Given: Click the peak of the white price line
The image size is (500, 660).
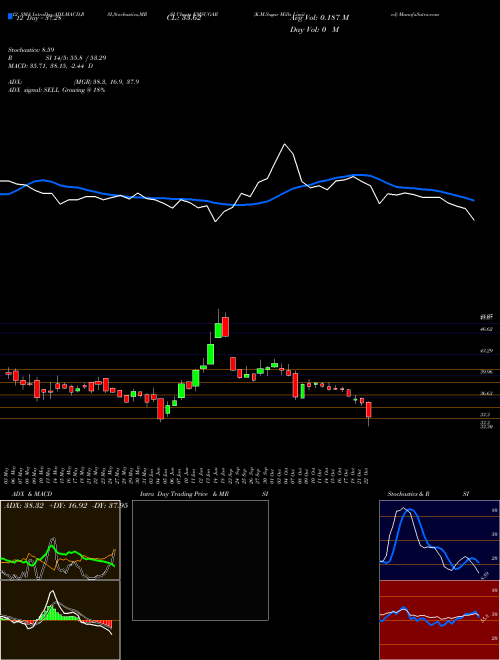Looking at the screenshot, I should click(285, 144).
